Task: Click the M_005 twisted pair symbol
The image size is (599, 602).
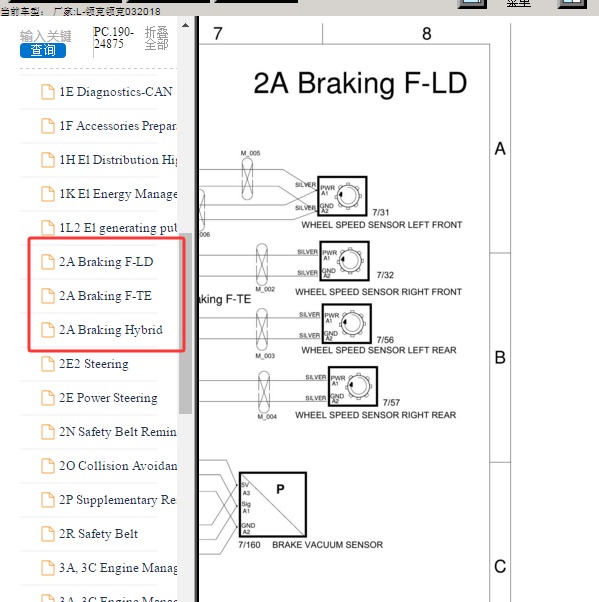Action: 247,179
